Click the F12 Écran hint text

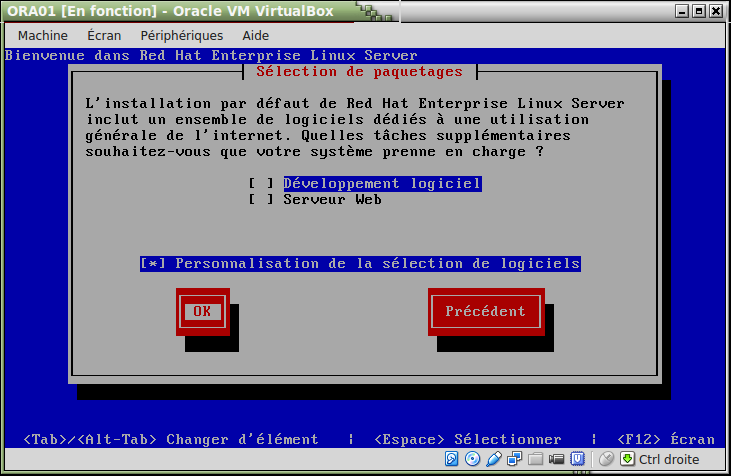coord(666,439)
